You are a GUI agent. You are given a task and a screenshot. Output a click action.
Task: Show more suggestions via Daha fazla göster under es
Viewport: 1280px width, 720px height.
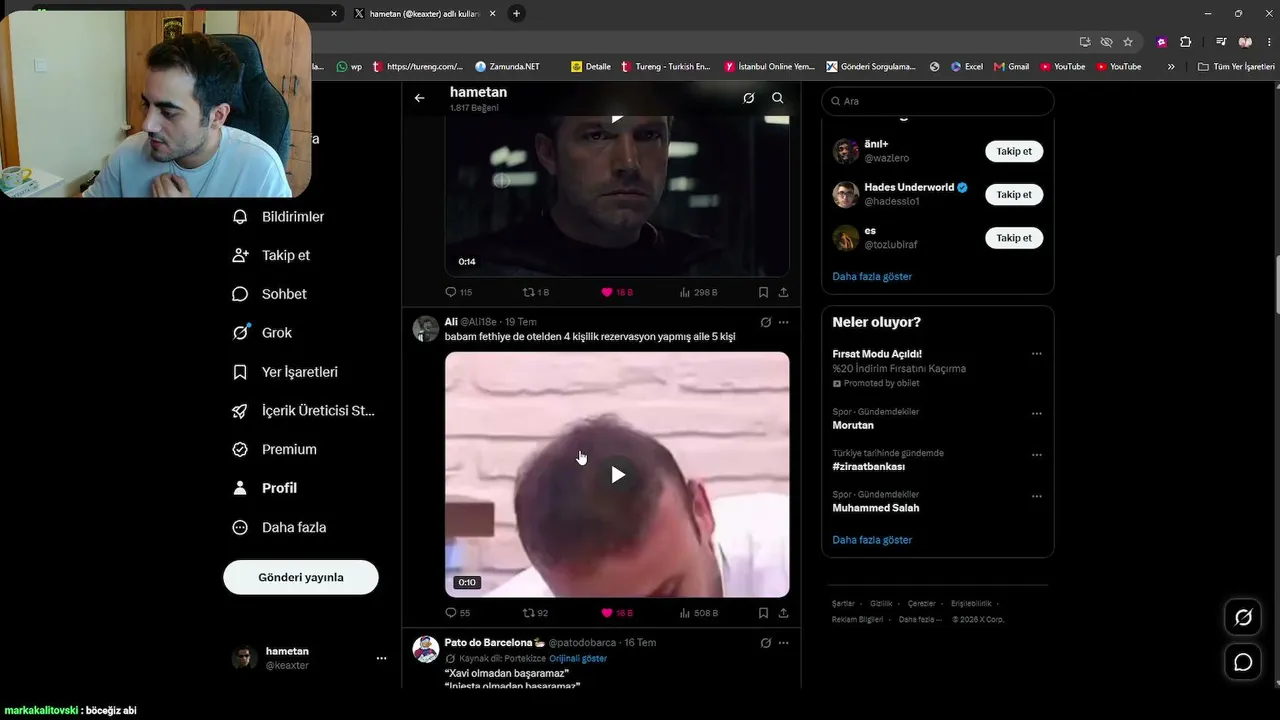point(872,276)
